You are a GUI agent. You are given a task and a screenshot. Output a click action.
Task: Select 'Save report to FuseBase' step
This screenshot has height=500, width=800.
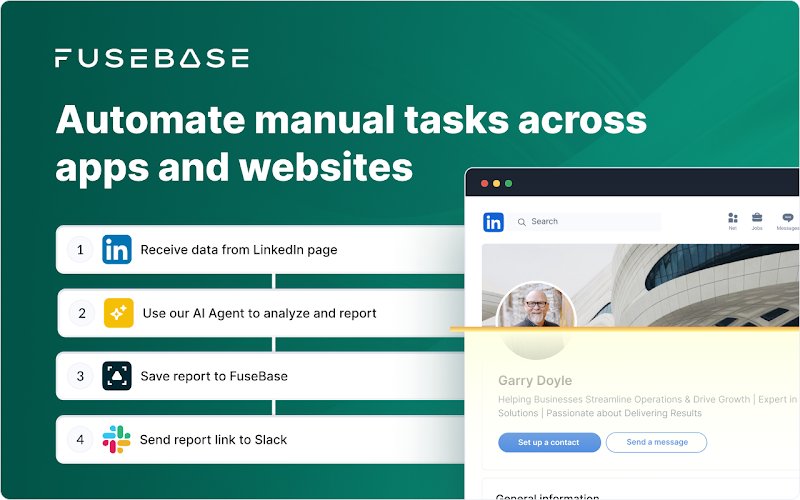260,376
